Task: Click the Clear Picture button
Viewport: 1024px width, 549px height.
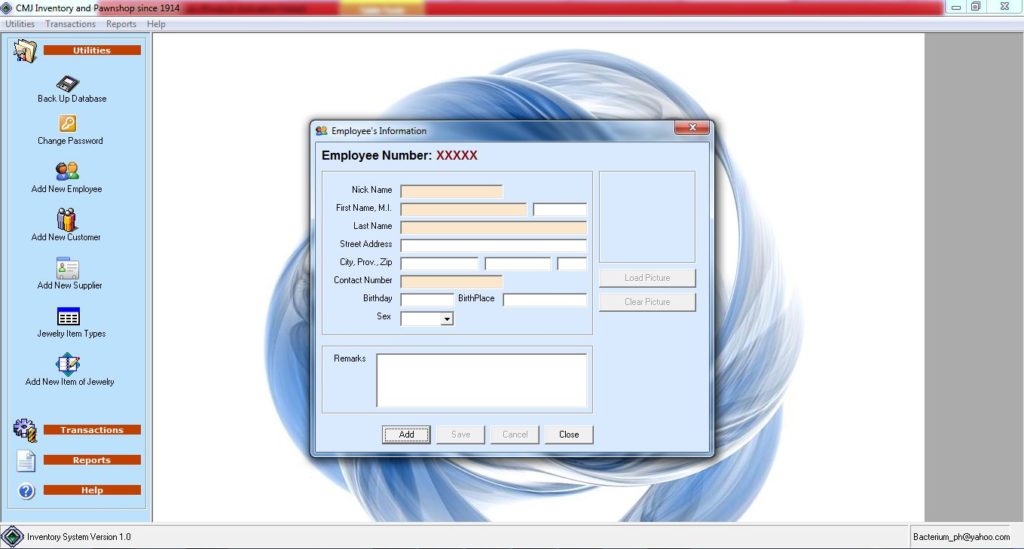Action: [x=647, y=302]
